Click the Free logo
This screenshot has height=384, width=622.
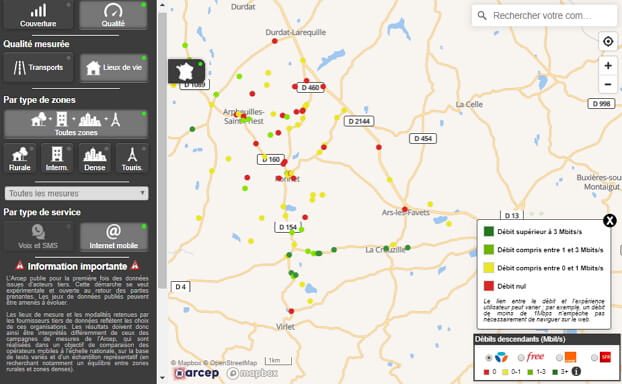535,357
